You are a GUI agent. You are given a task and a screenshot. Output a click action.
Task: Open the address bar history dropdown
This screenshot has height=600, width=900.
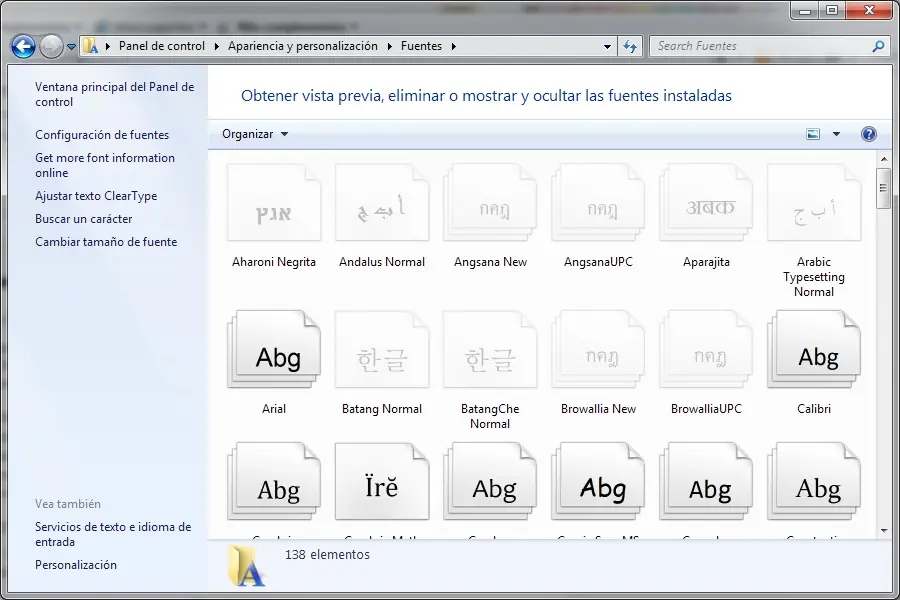(x=607, y=46)
